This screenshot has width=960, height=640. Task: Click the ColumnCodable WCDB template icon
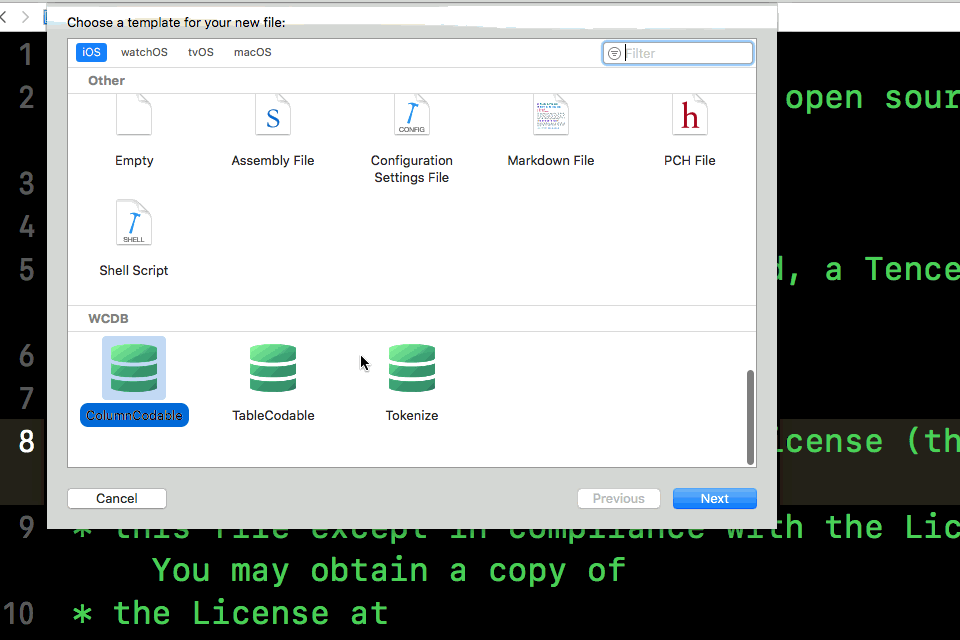point(134,368)
